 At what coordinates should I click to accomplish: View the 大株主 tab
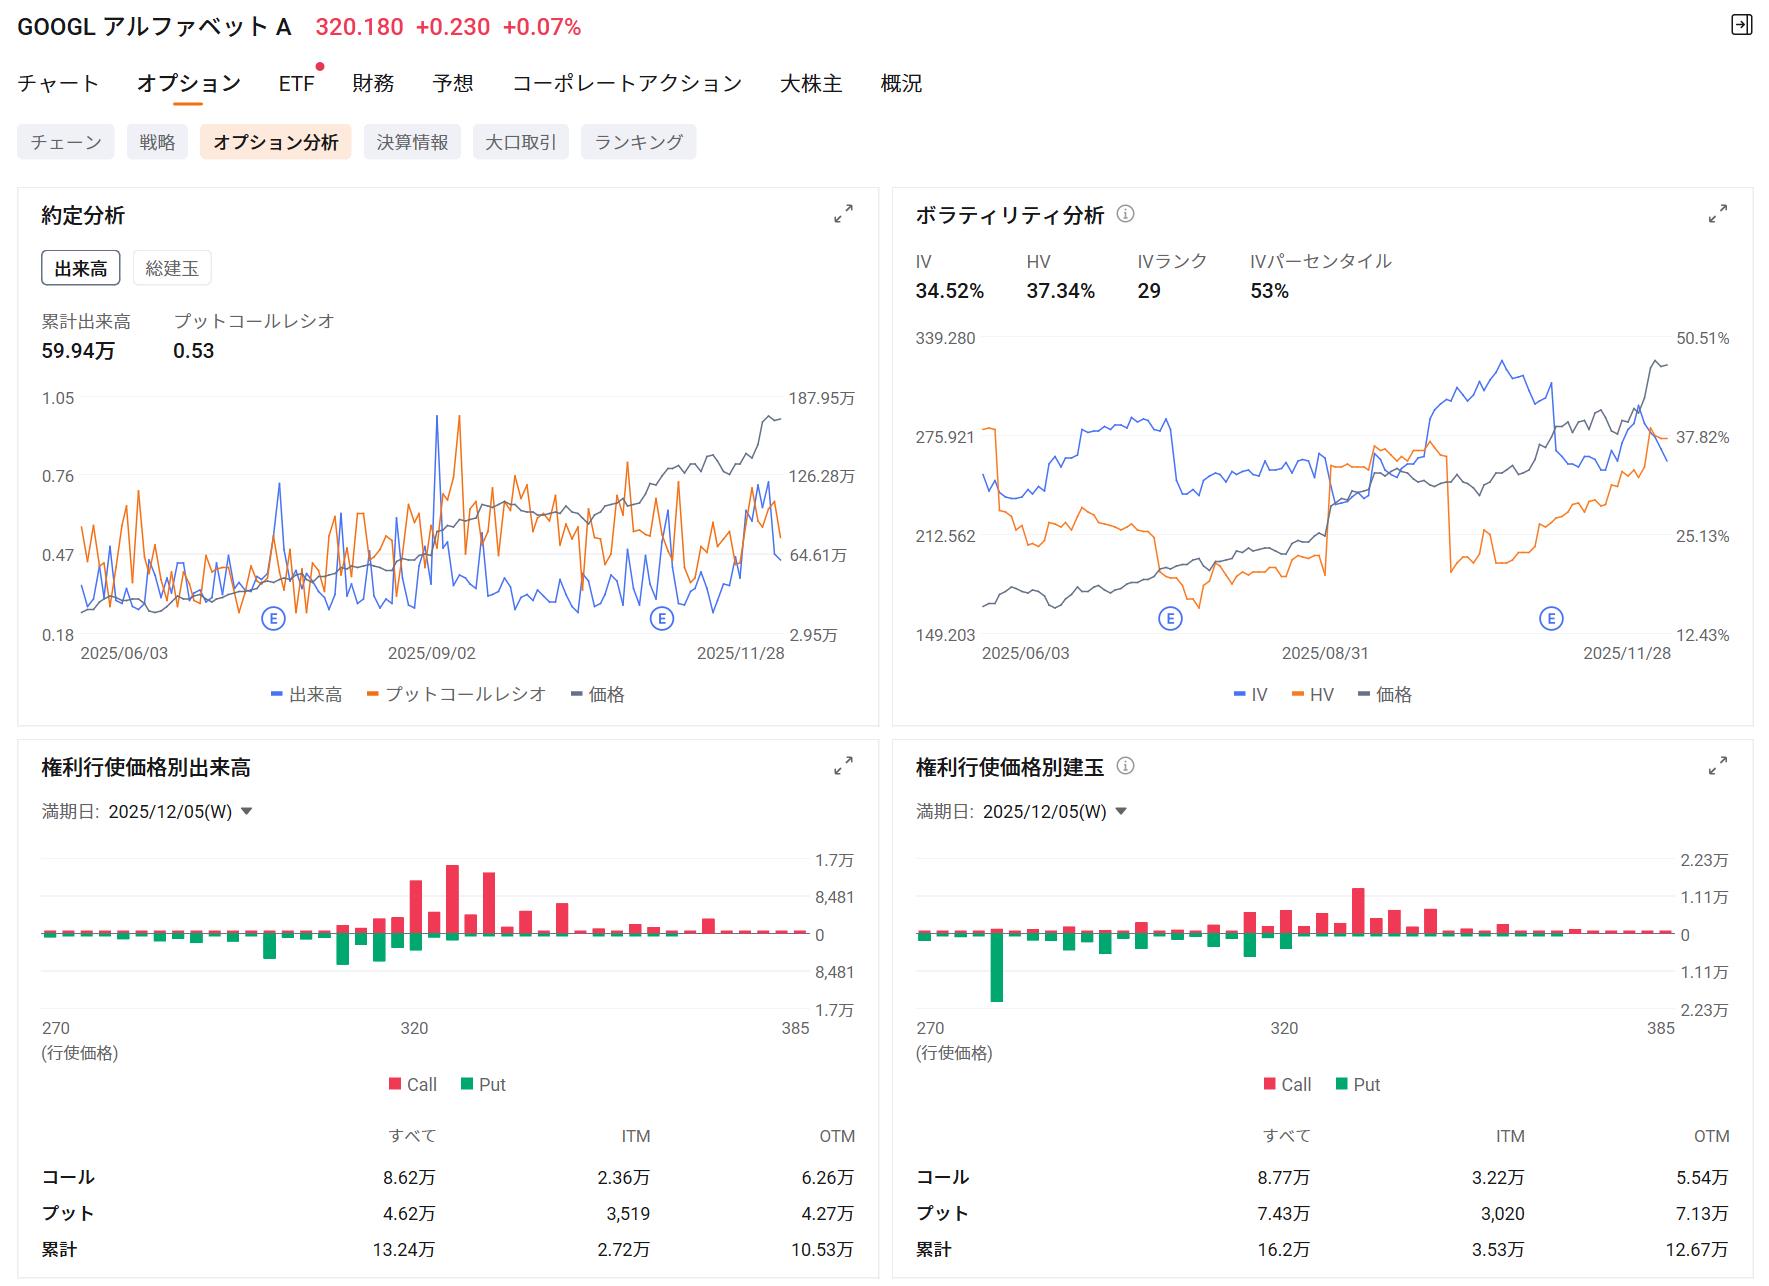(x=811, y=83)
